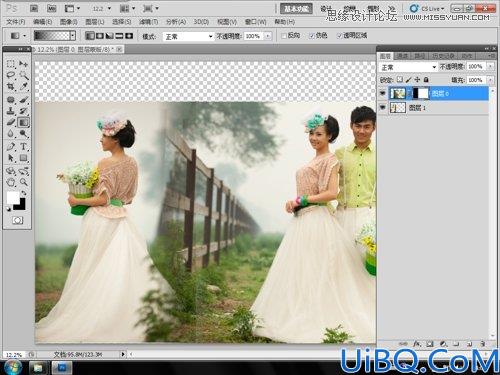Viewport: 500px width, 375px height.
Task: Select the Clone Stamp tool
Action: (x=11, y=111)
